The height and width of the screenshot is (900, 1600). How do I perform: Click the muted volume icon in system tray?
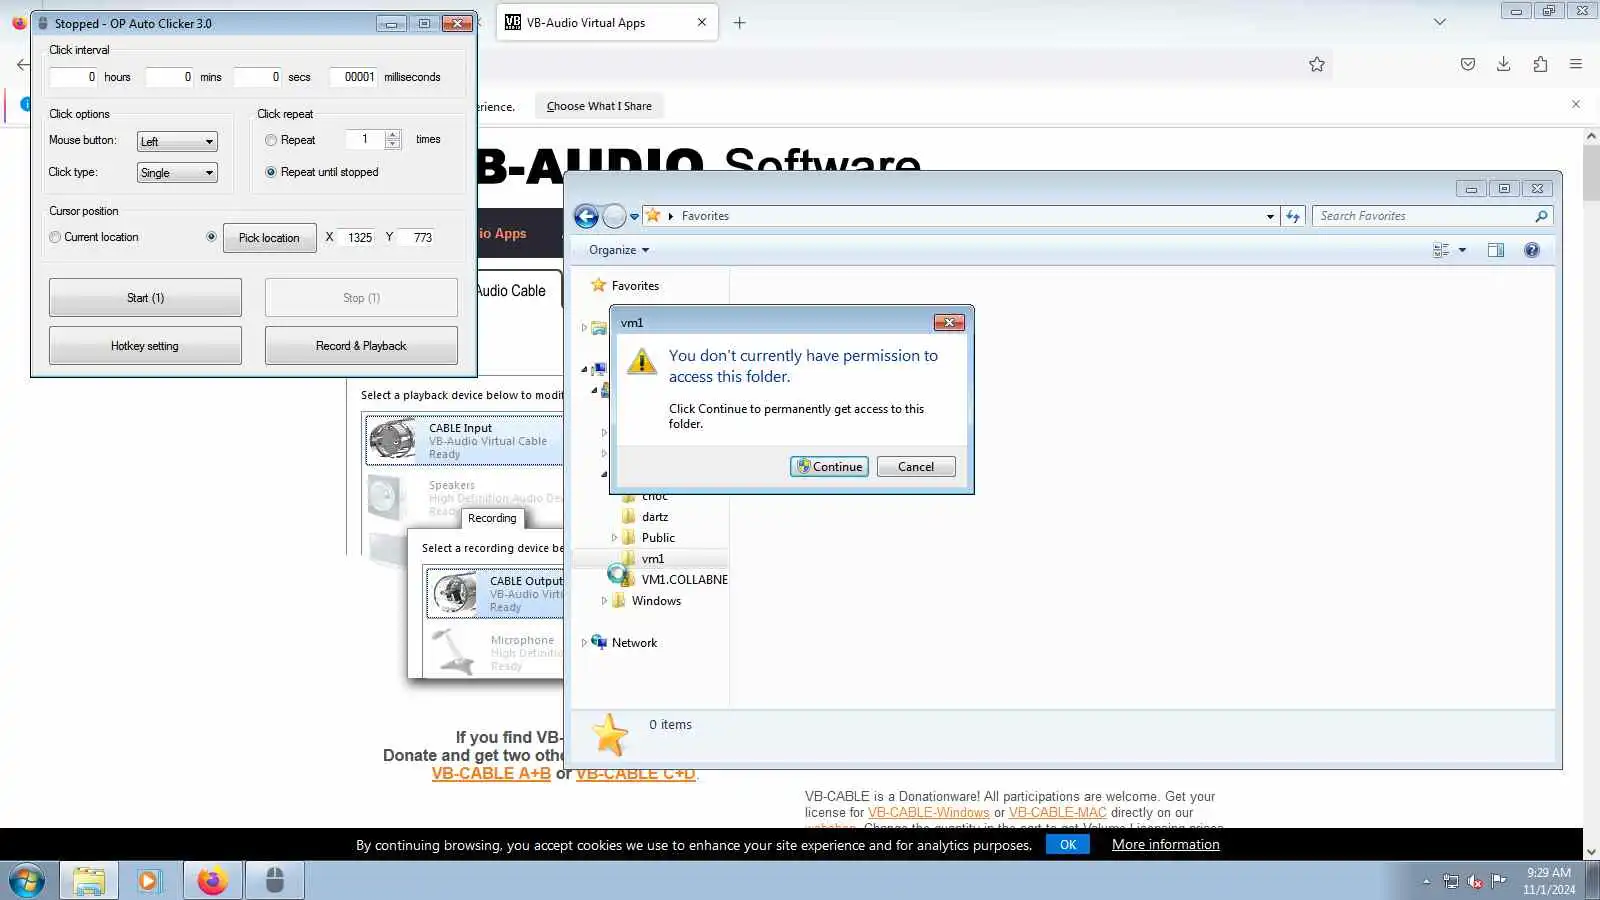[x=1475, y=881]
